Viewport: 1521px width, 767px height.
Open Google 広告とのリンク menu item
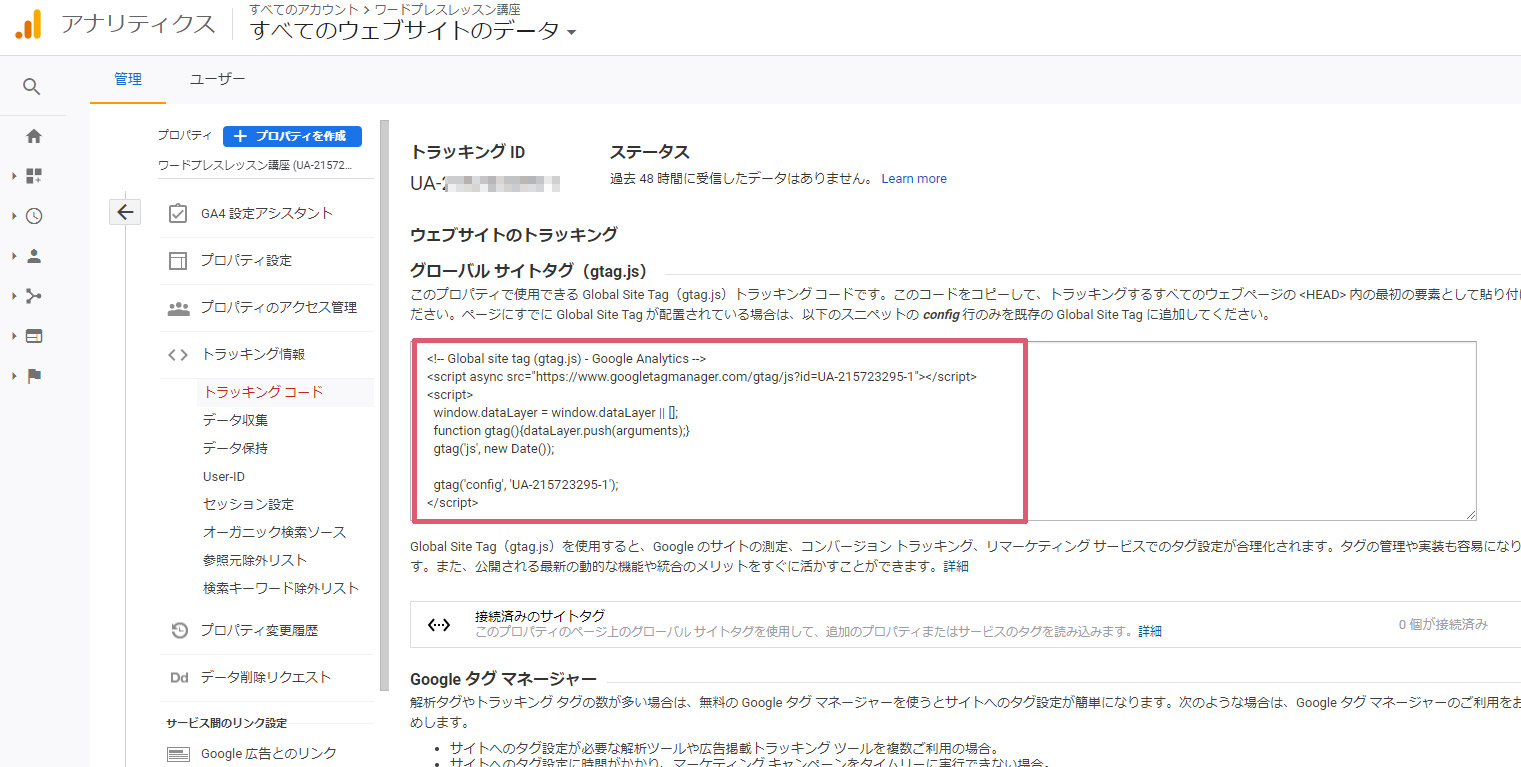pos(266,754)
